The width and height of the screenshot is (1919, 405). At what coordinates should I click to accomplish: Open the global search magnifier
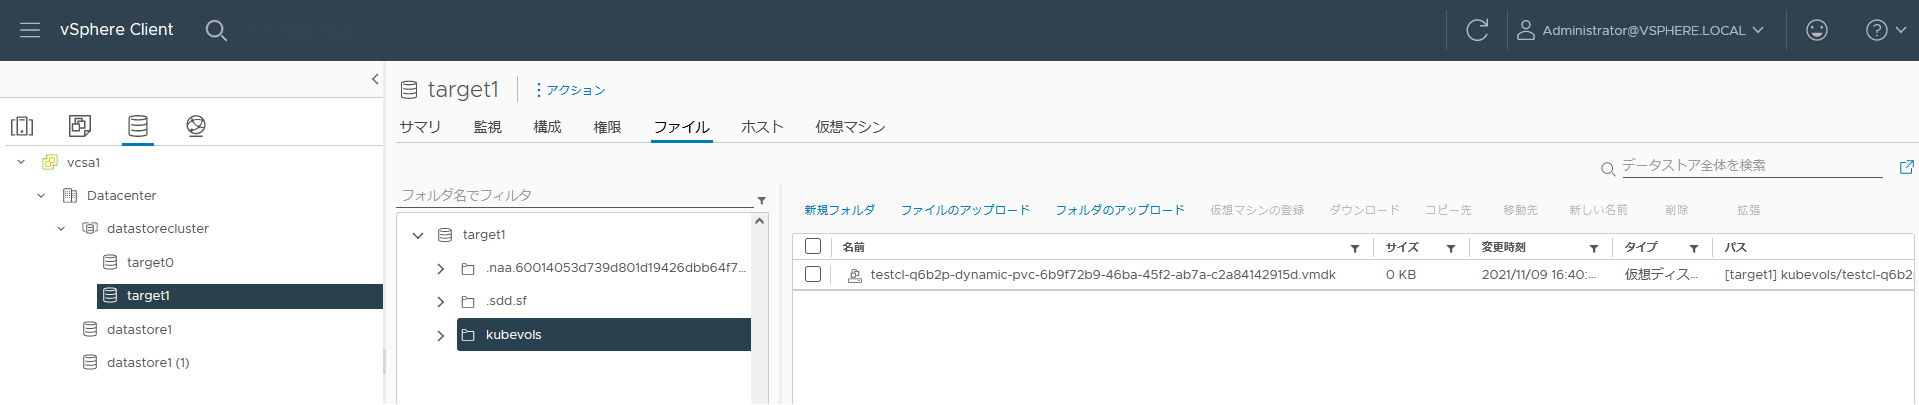tap(216, 30)
